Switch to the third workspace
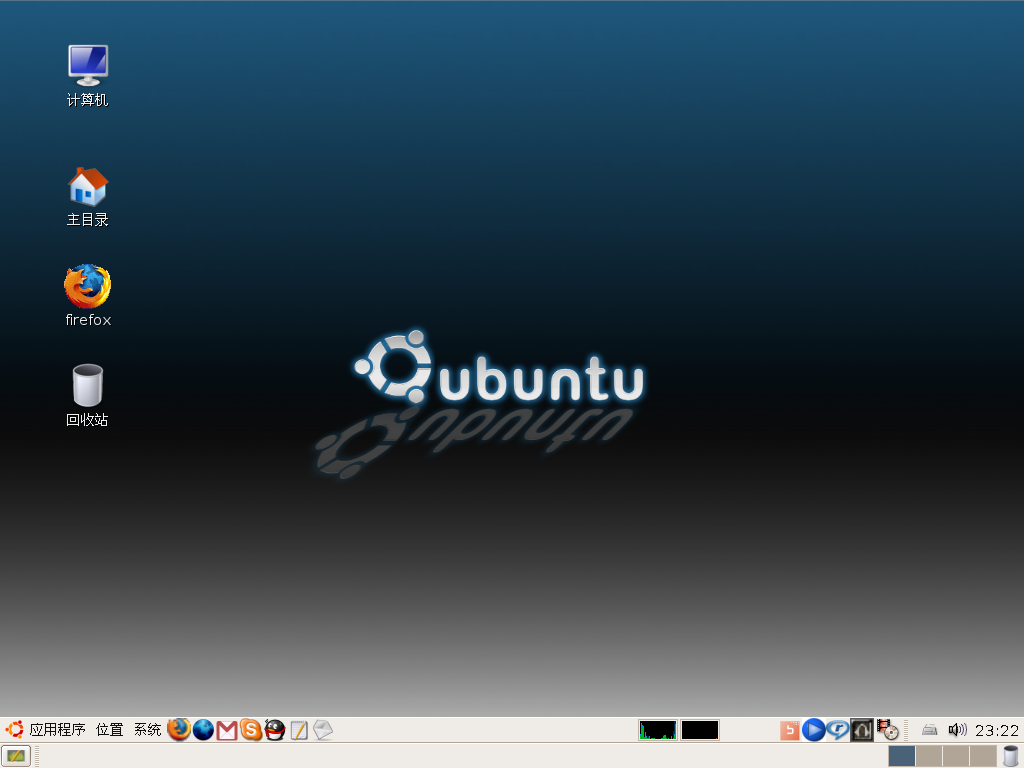This screenshot has width=1024, height=768. pyautogui.click(x=955, y=756)
